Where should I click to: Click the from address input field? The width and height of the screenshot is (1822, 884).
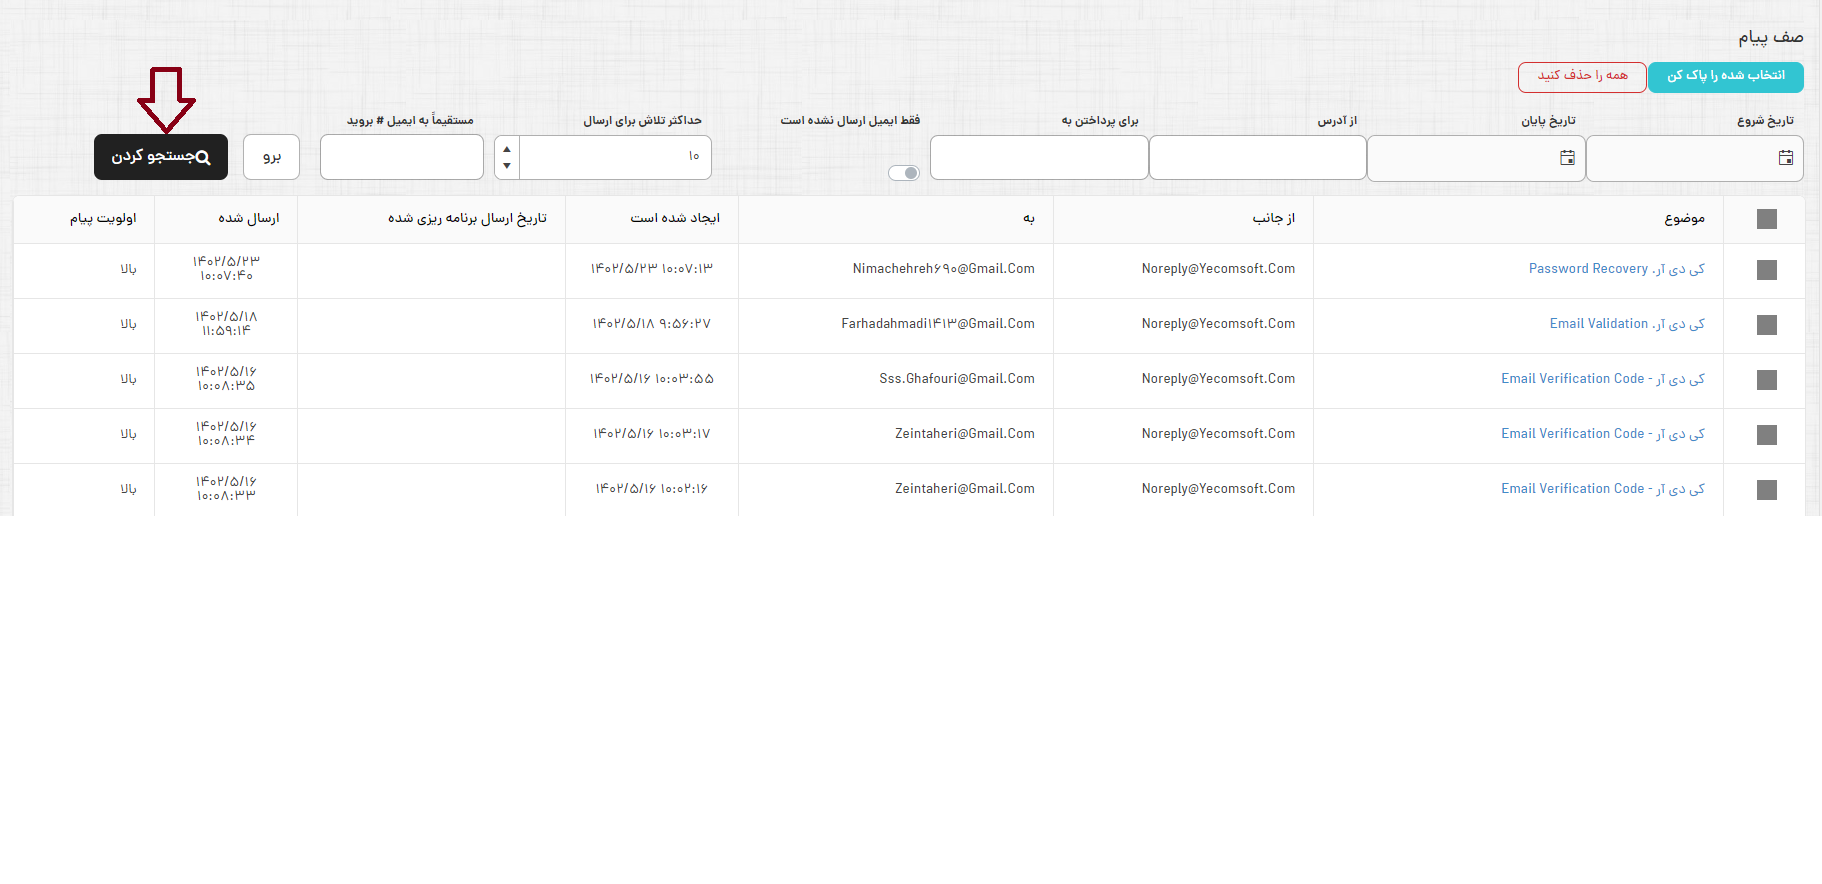pyautogui.click(x=1257, y=158)
